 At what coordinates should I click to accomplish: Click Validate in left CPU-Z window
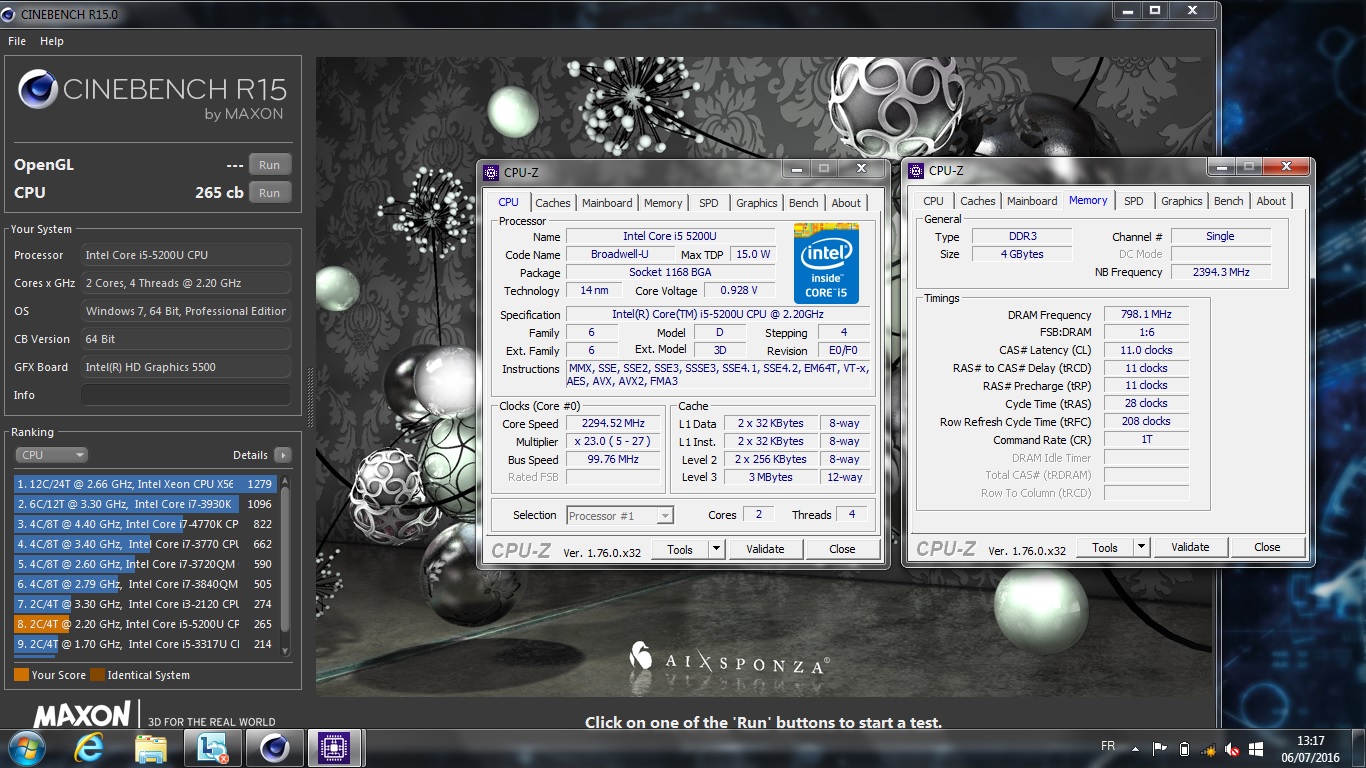[x=766, y=549]
